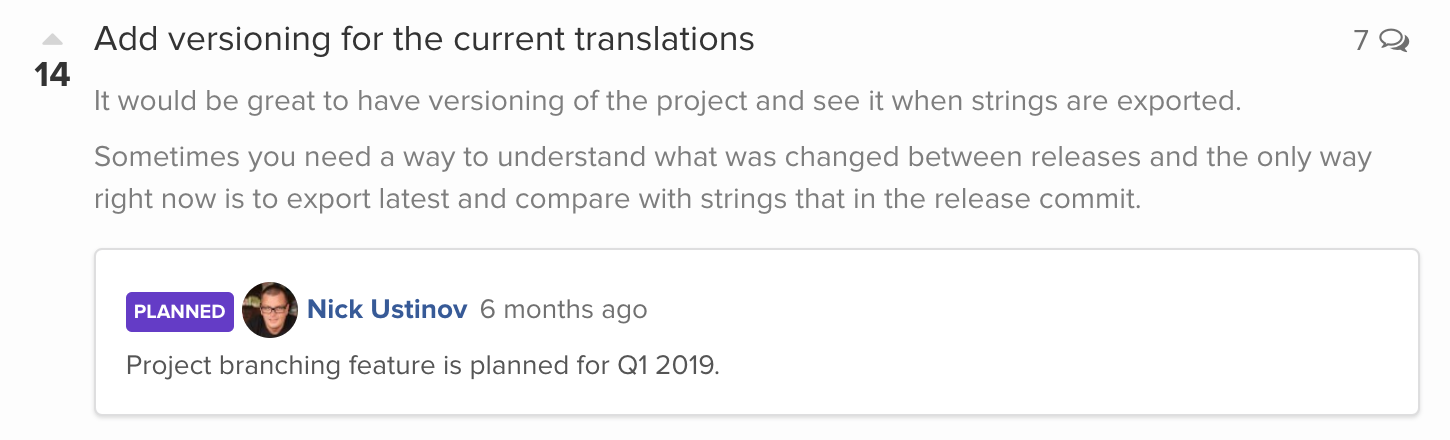1450x440 pixels.
Task: Click Nick Ustinov's avatar photo
Action: click(x=270, y=310)
